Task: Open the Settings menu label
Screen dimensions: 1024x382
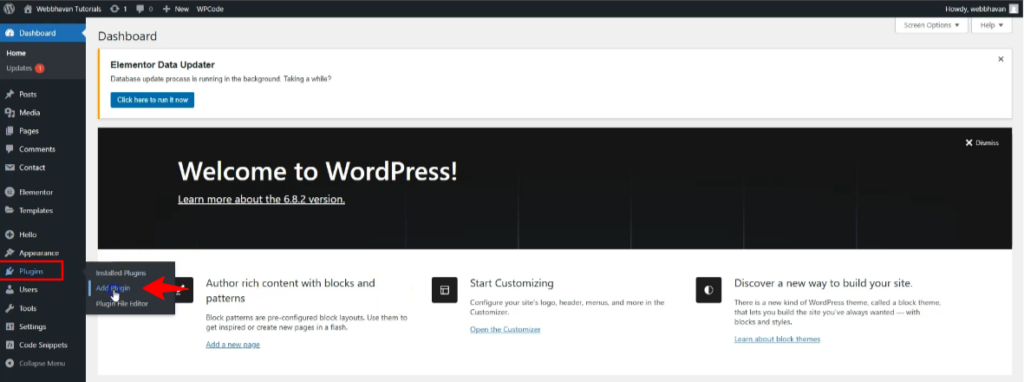Action: coord(33,326)
